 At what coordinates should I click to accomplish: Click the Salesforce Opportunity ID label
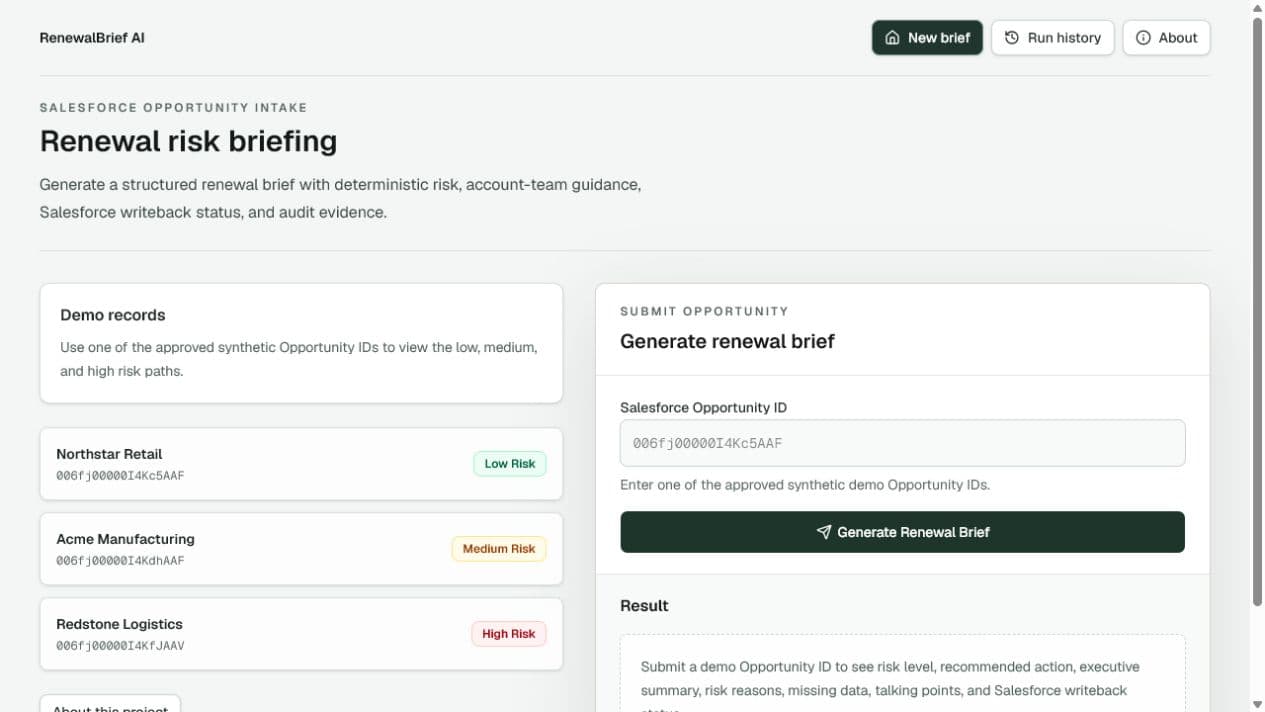click(703, 408)
